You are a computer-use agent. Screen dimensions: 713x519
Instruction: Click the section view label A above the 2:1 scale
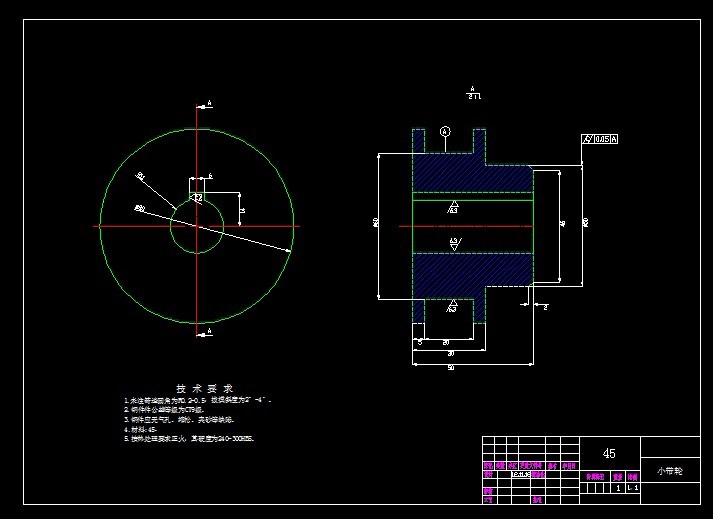click(472, 89)
